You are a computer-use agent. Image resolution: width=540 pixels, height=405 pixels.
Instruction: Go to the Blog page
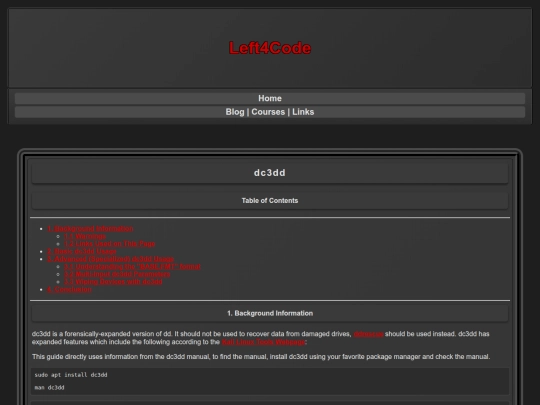(235, 112)
